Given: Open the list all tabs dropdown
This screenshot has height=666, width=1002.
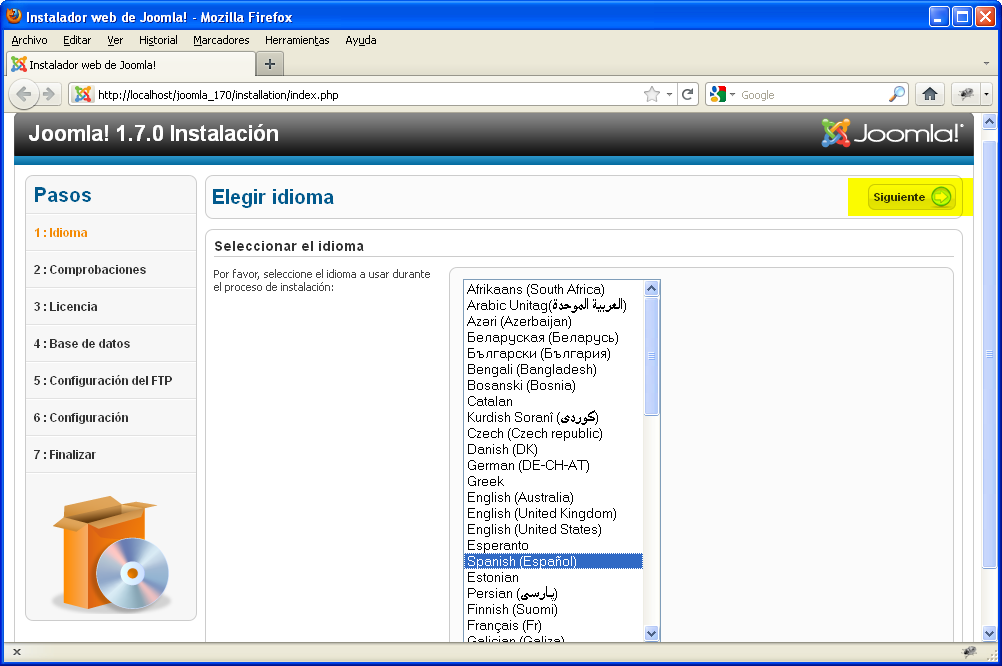Looking at the screenshot, I should coord(986,63).
